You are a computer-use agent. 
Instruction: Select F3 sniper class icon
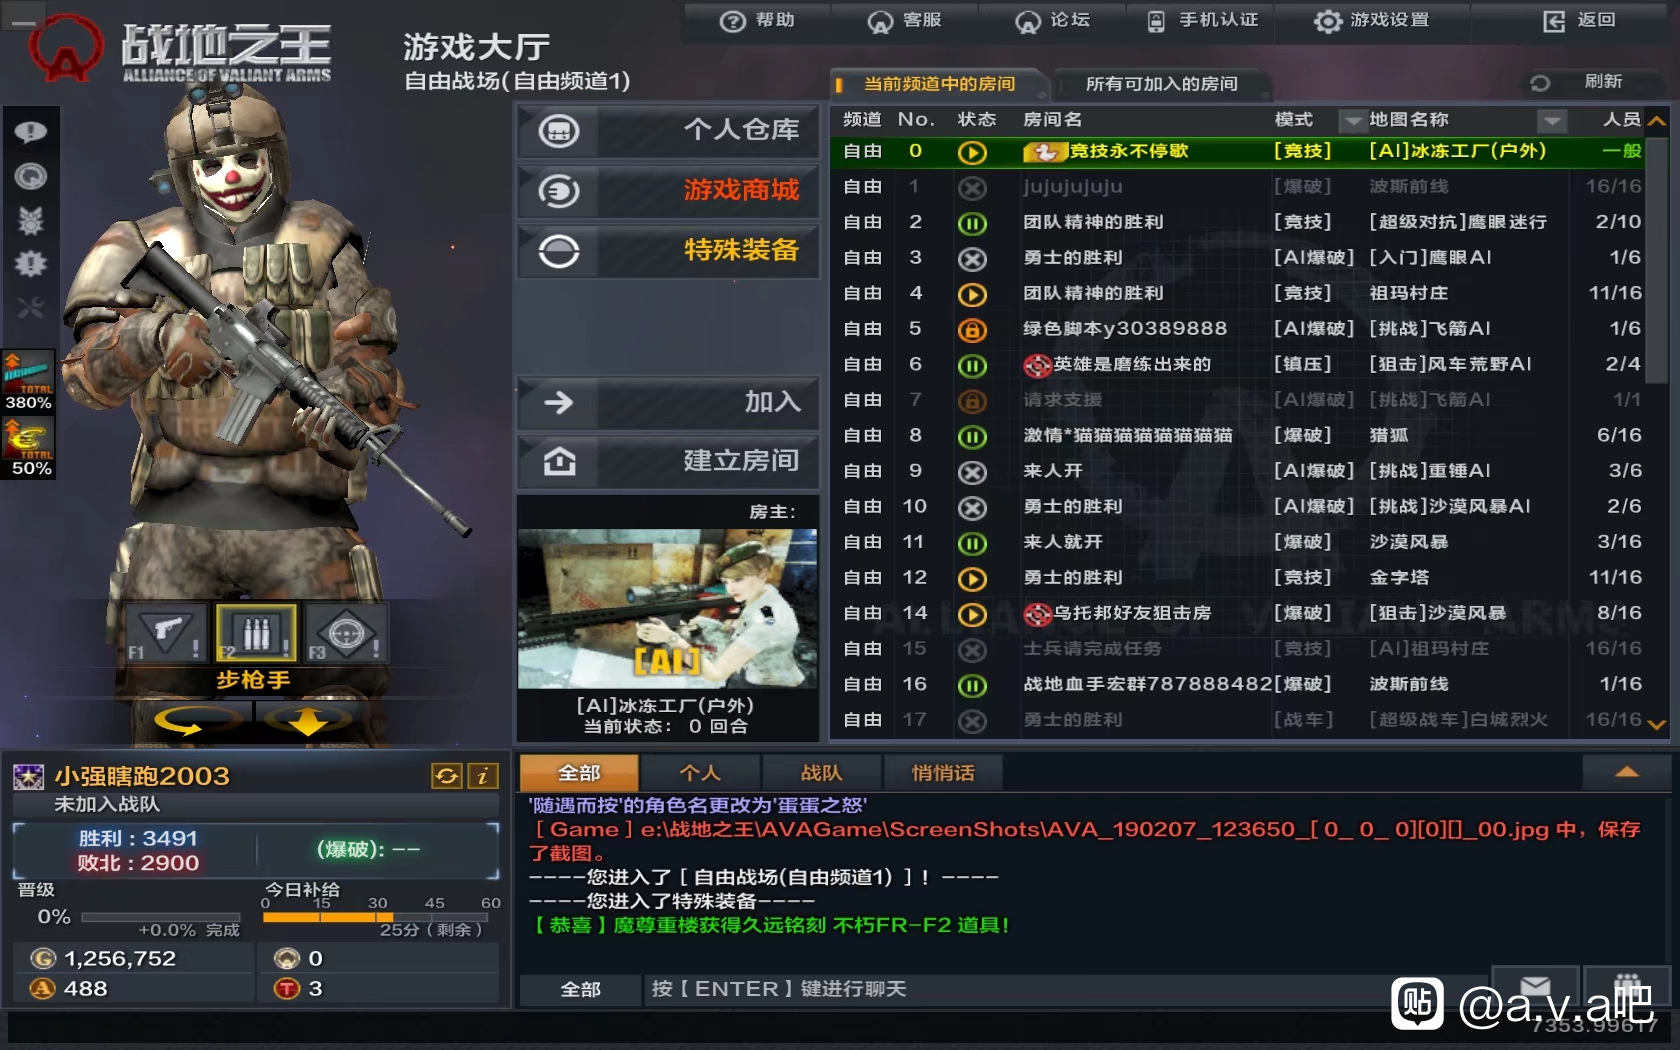pos(345,633)
